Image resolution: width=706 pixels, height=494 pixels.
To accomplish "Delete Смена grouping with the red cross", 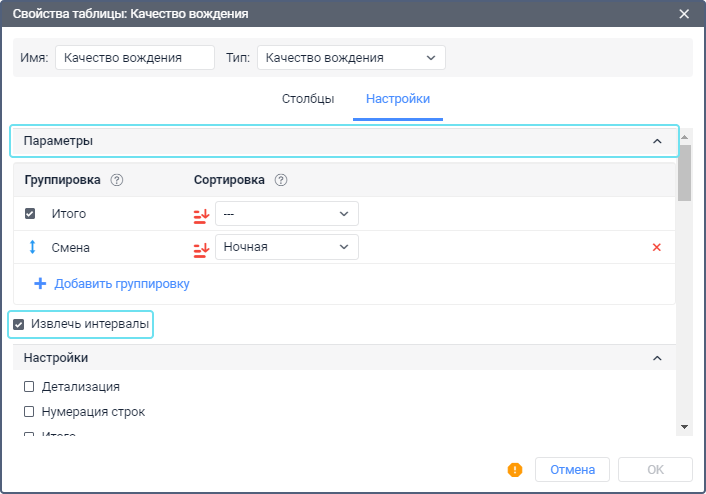I will pos(657,247).
